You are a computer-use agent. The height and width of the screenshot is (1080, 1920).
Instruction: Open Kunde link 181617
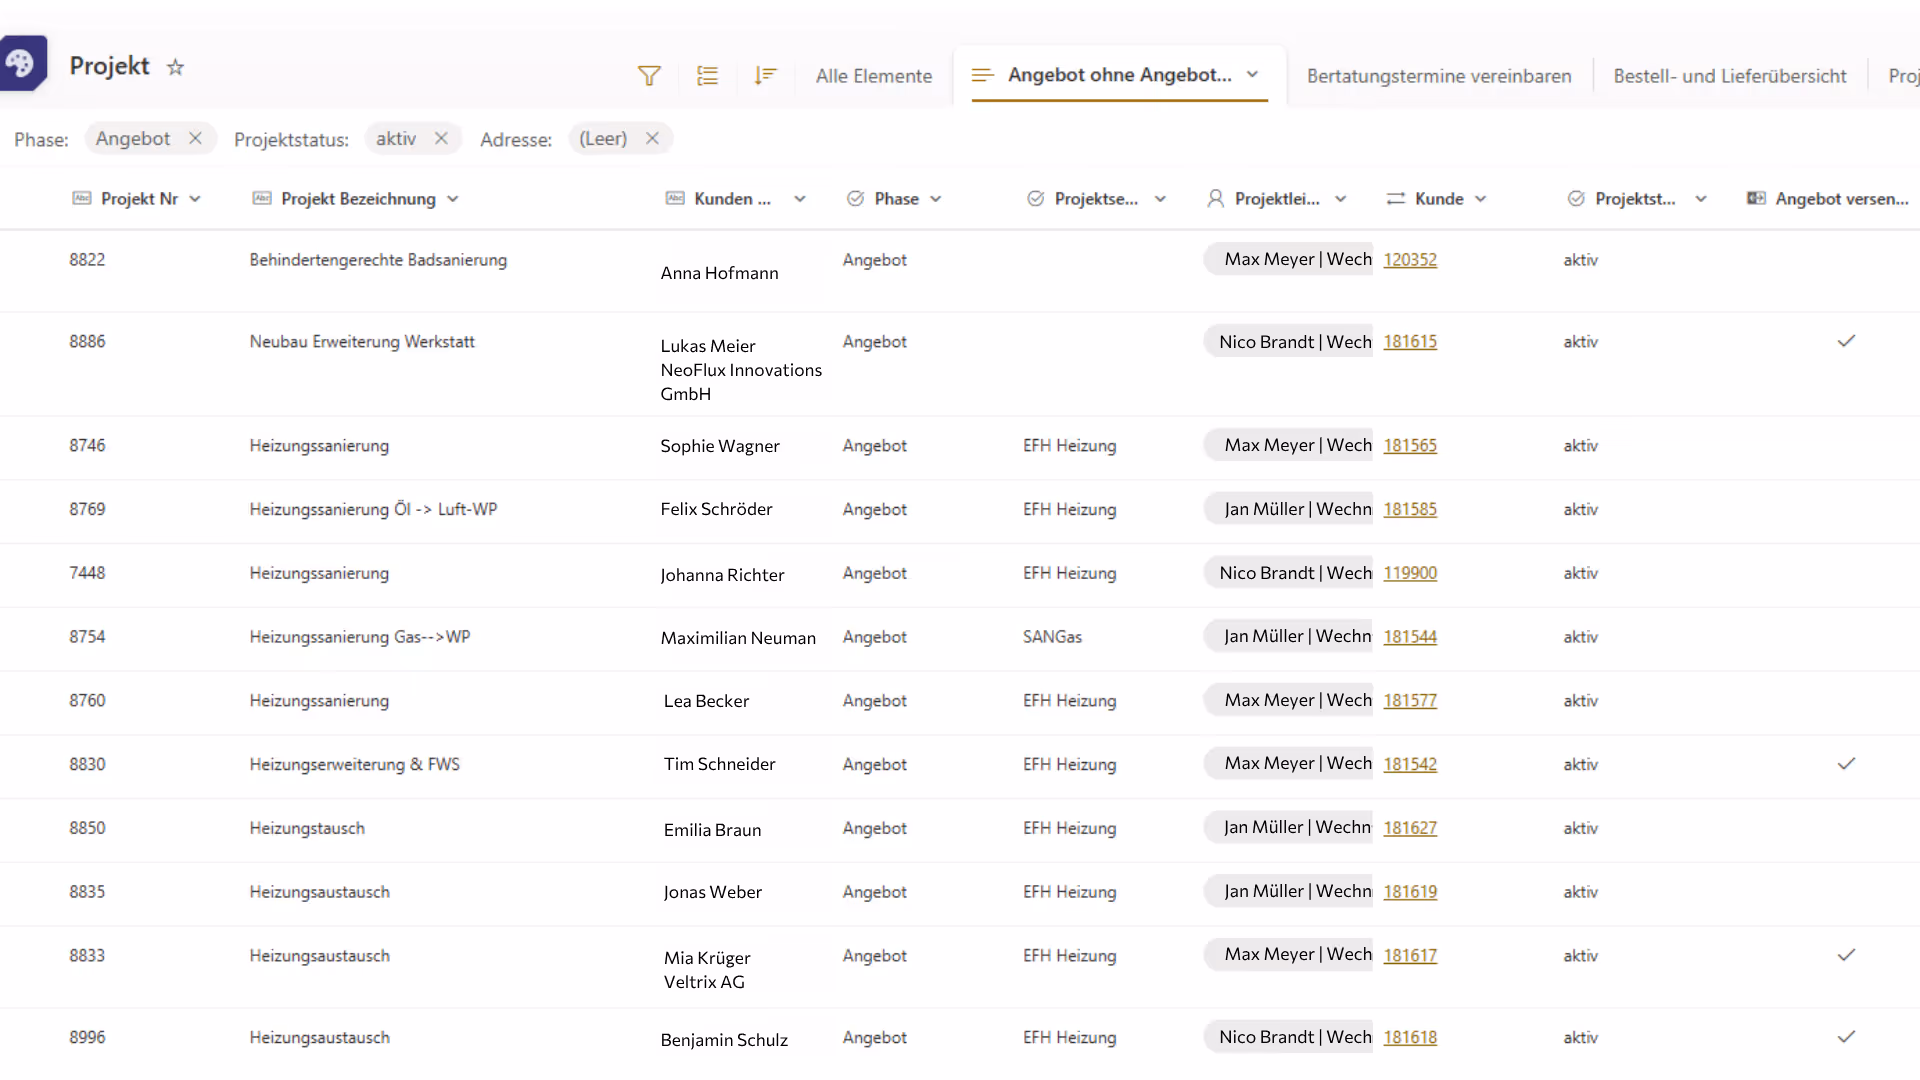(x=1410, y=956)
